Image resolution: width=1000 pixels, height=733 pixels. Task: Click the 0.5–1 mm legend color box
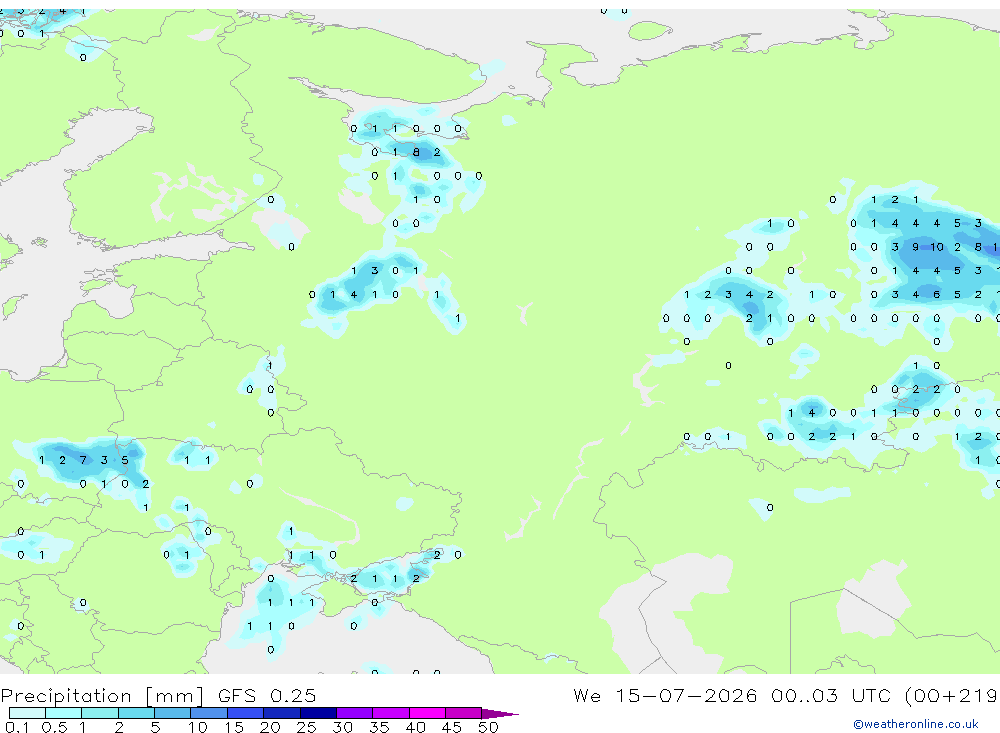(63, 713)
